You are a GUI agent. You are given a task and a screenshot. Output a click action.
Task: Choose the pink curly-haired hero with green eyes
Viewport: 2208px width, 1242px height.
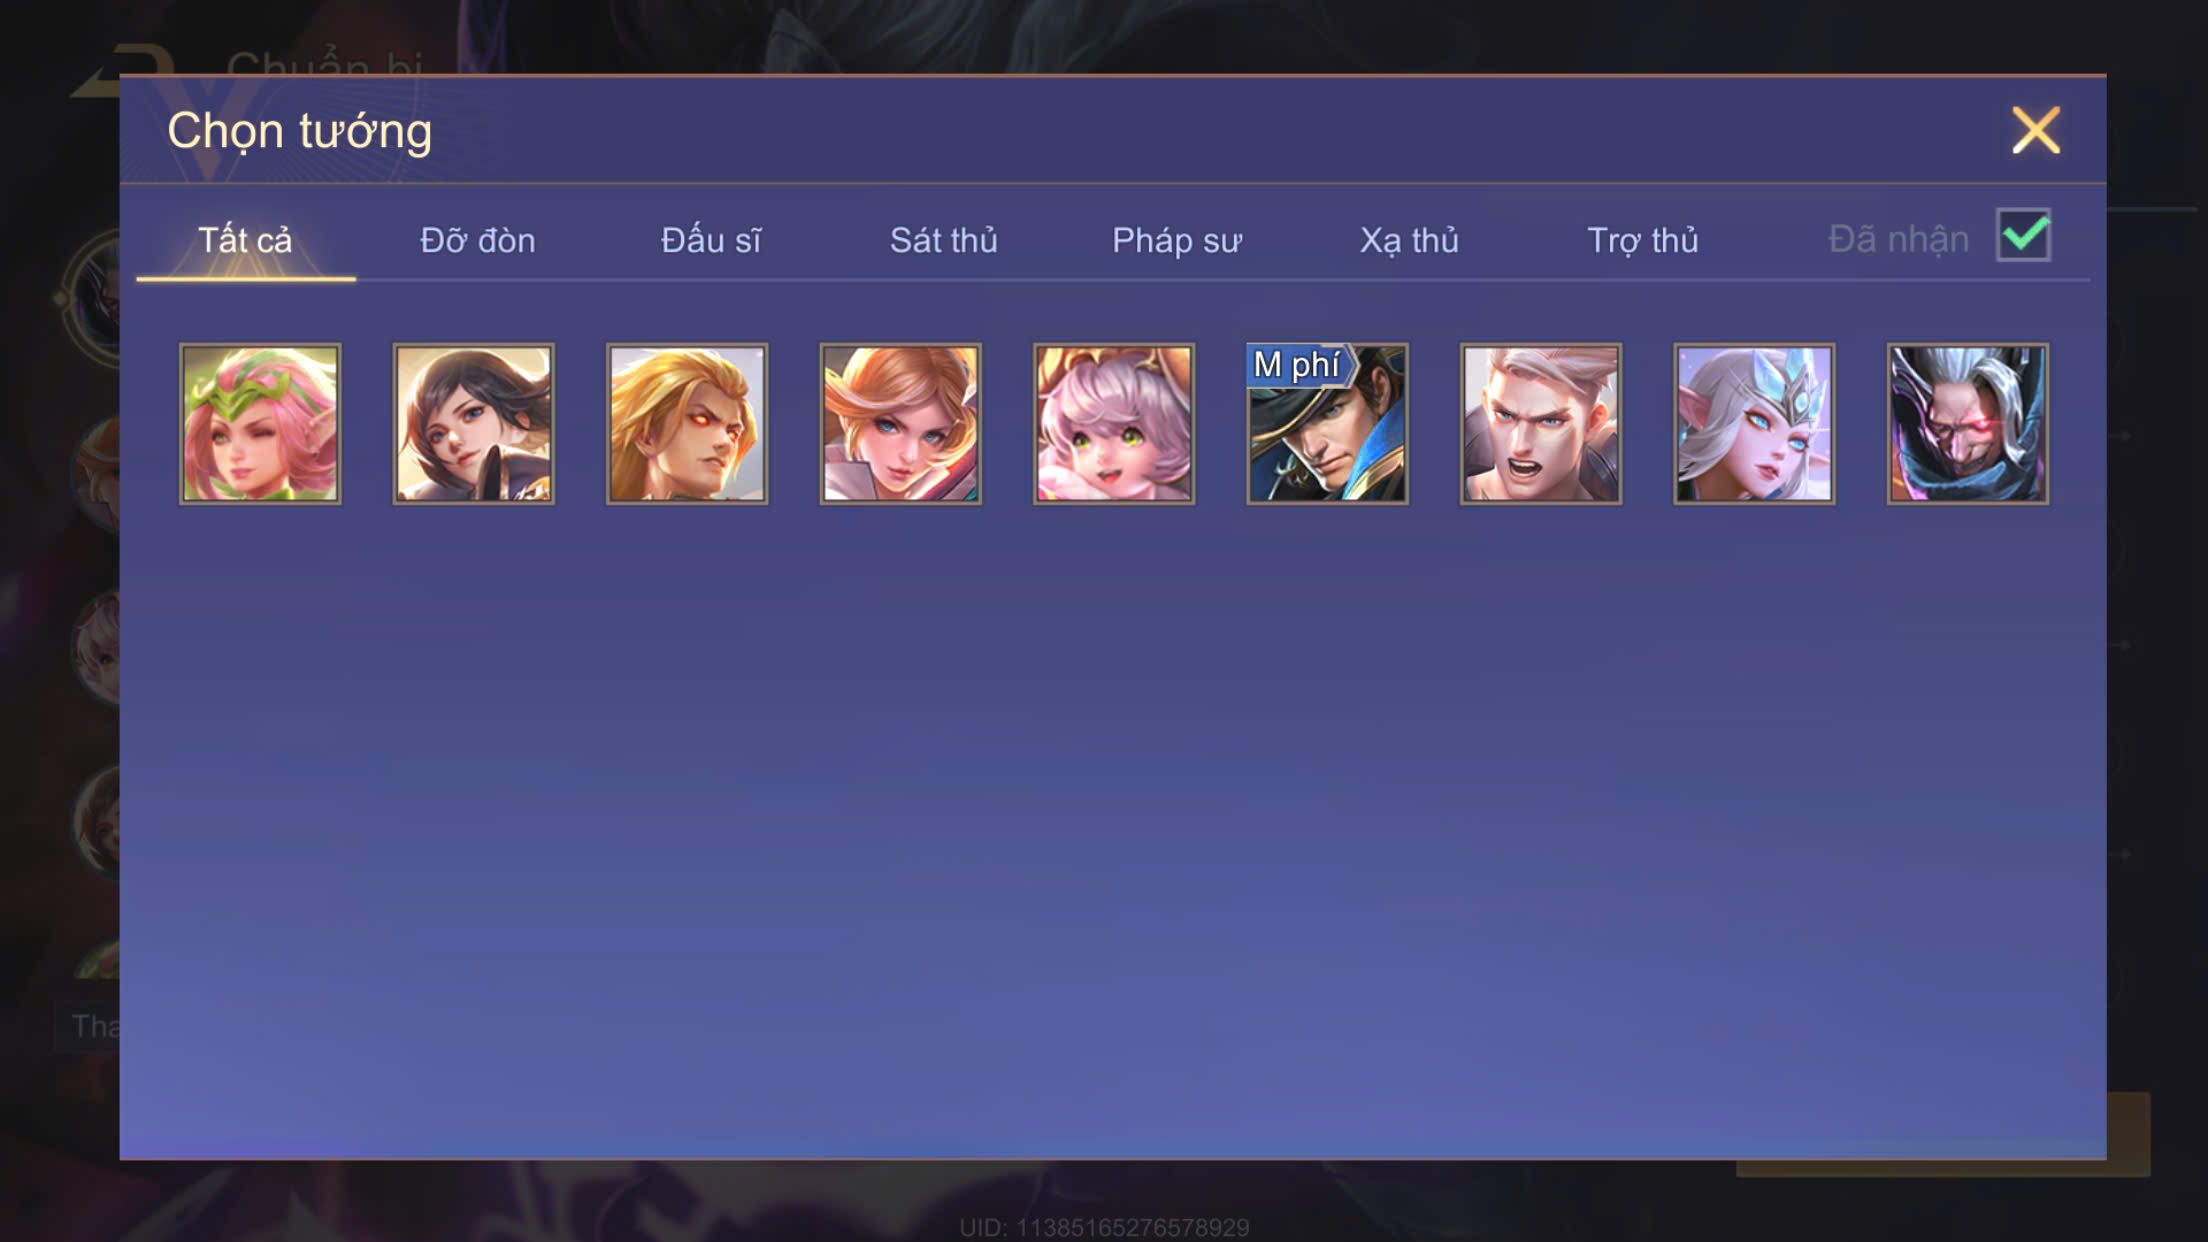pos(1114,423)
